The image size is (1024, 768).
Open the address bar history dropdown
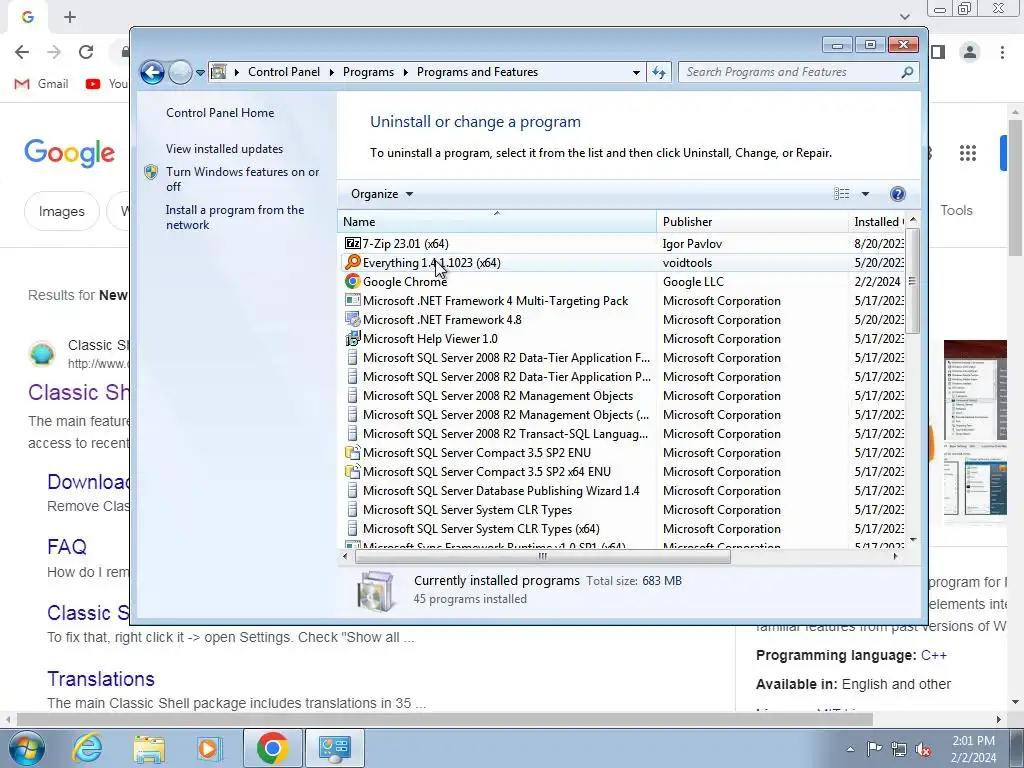[636, 72]
